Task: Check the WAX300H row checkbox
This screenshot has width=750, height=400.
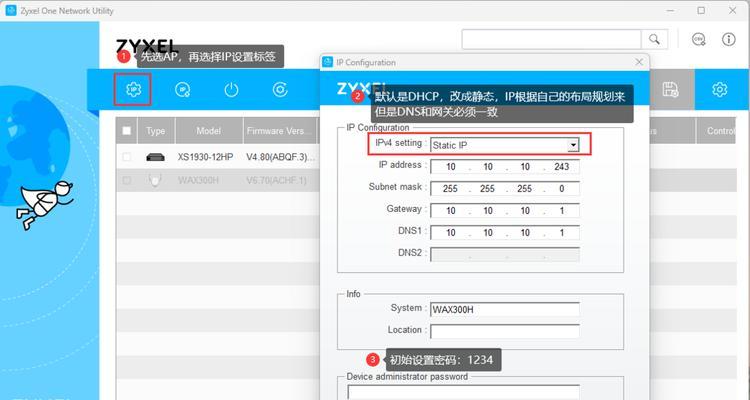Action: point(127,180)
